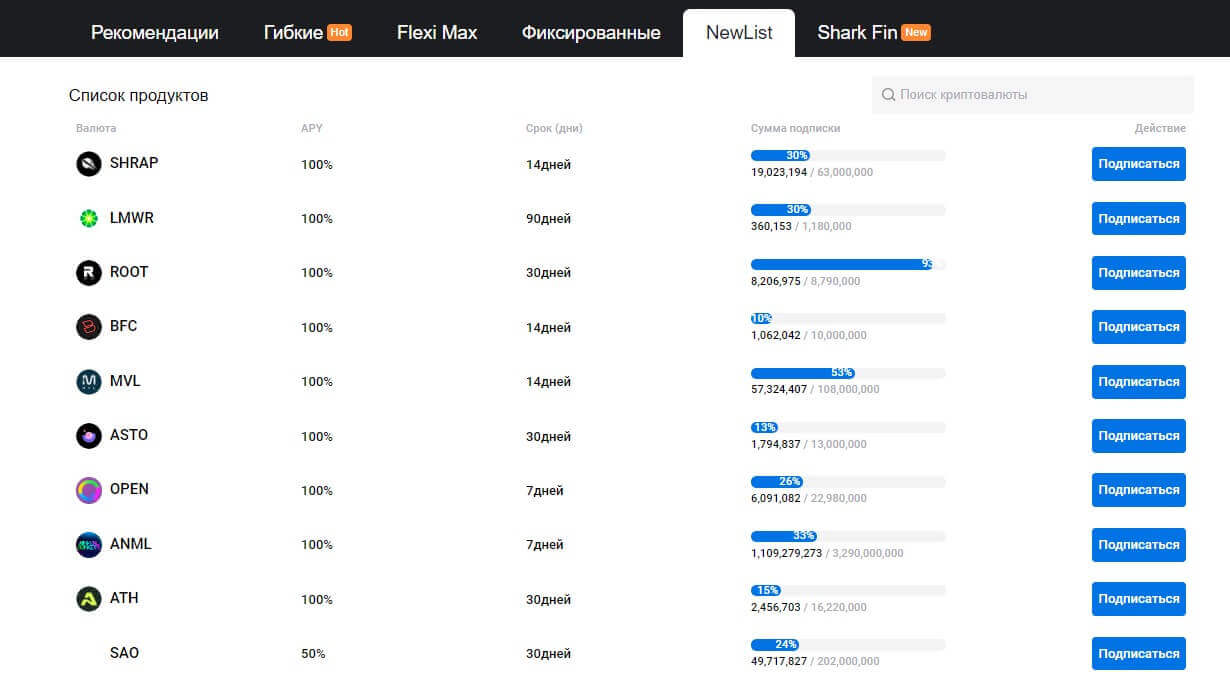This screenshot has width=1230, height=677.
Task: Click the green LMWR coin icon
Action: (x=89, y=218)
